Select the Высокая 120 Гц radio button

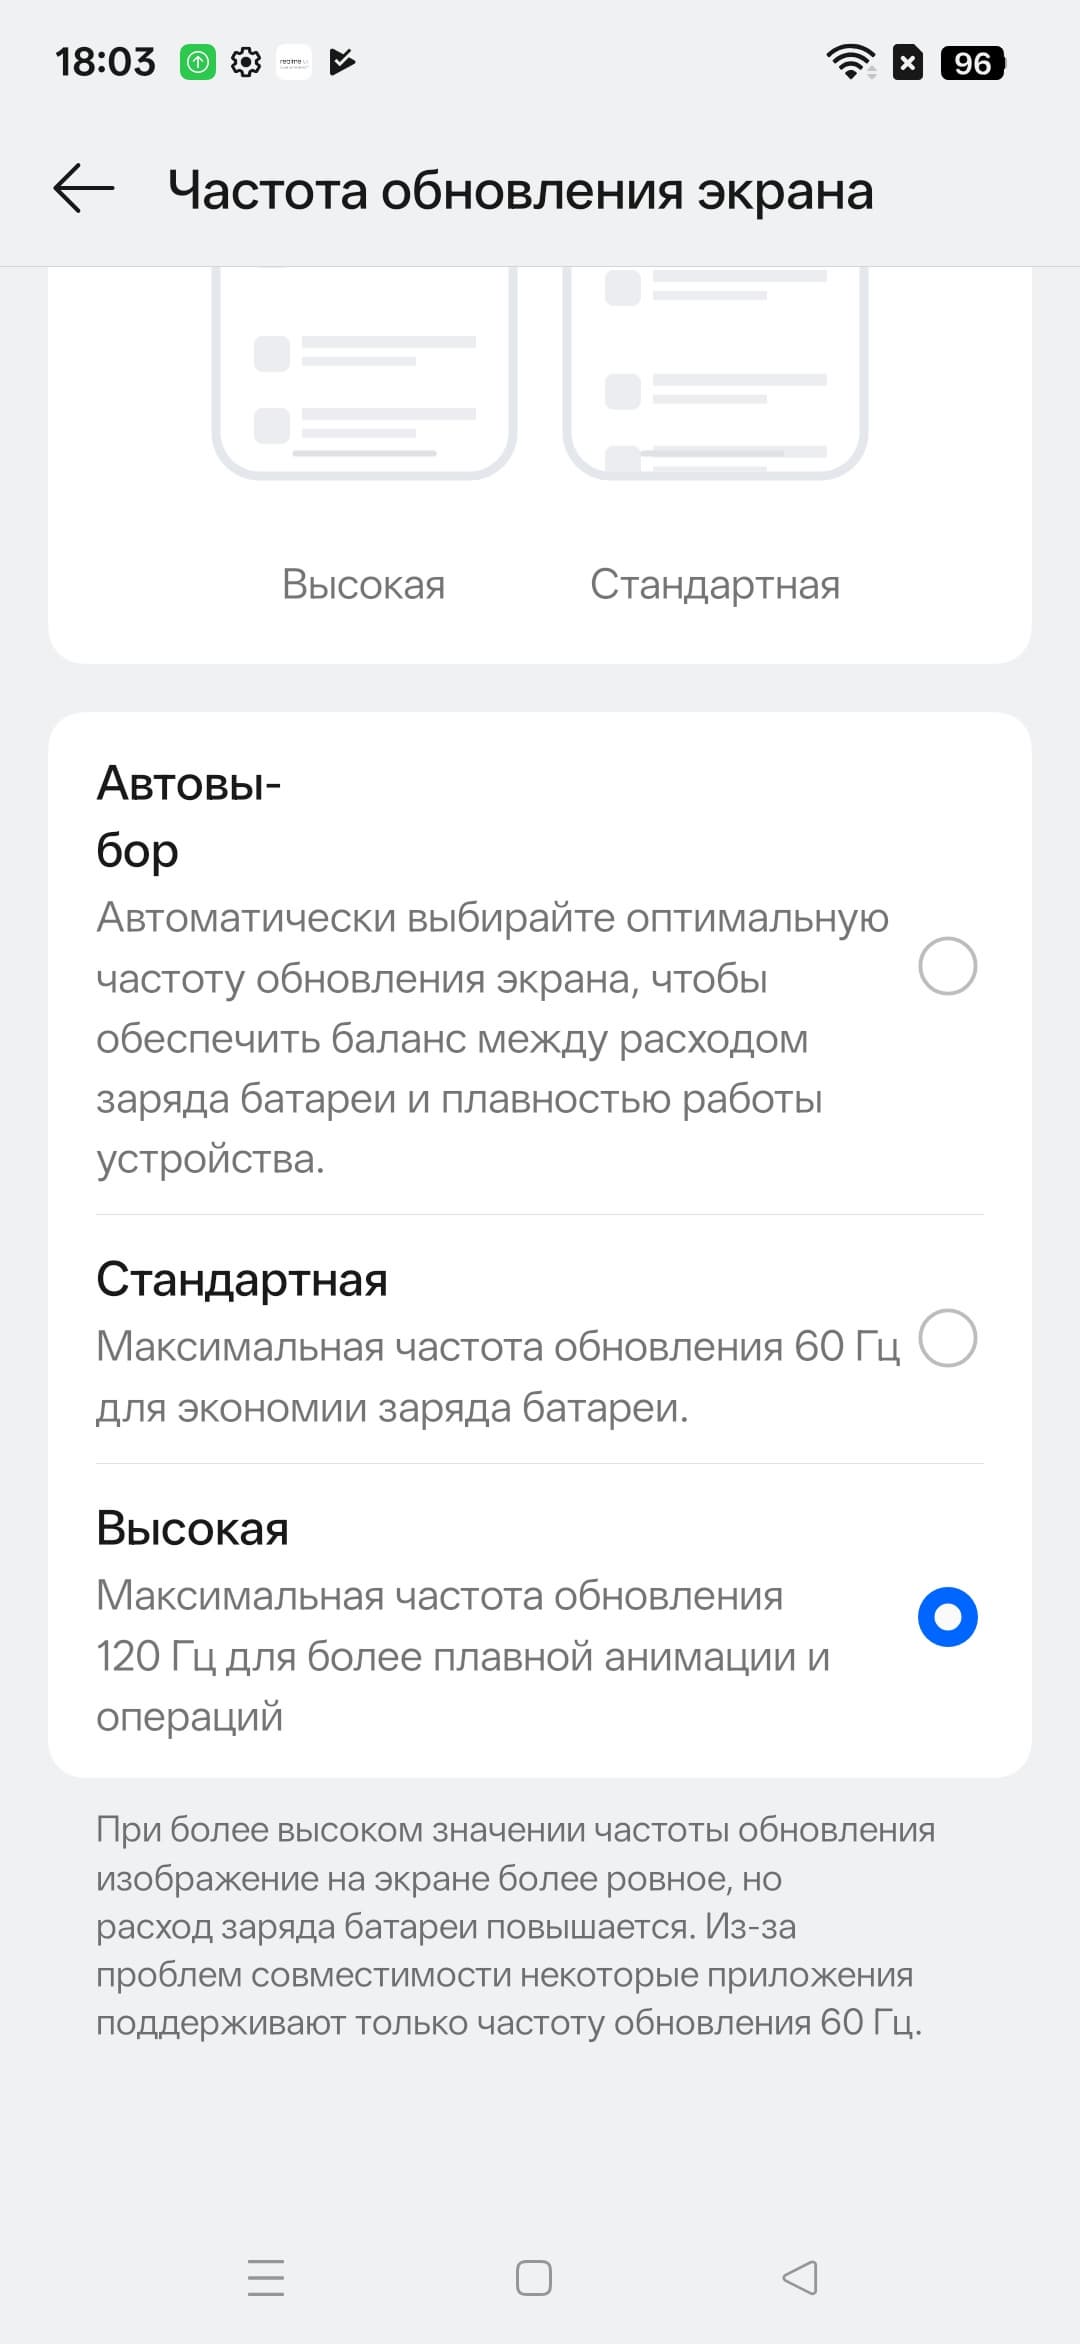pos(947,1617)
